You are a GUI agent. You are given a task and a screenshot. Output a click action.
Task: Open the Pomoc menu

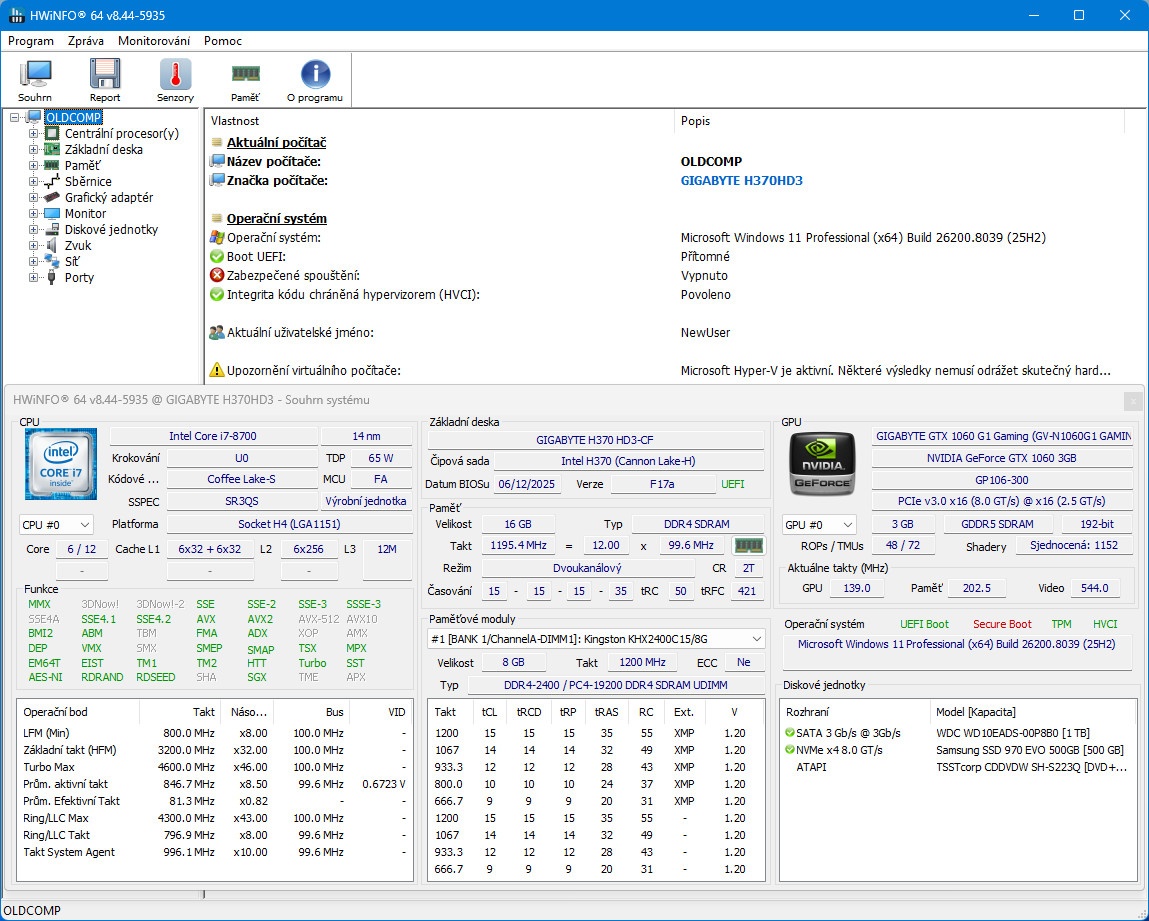click(x=222, y=41)
